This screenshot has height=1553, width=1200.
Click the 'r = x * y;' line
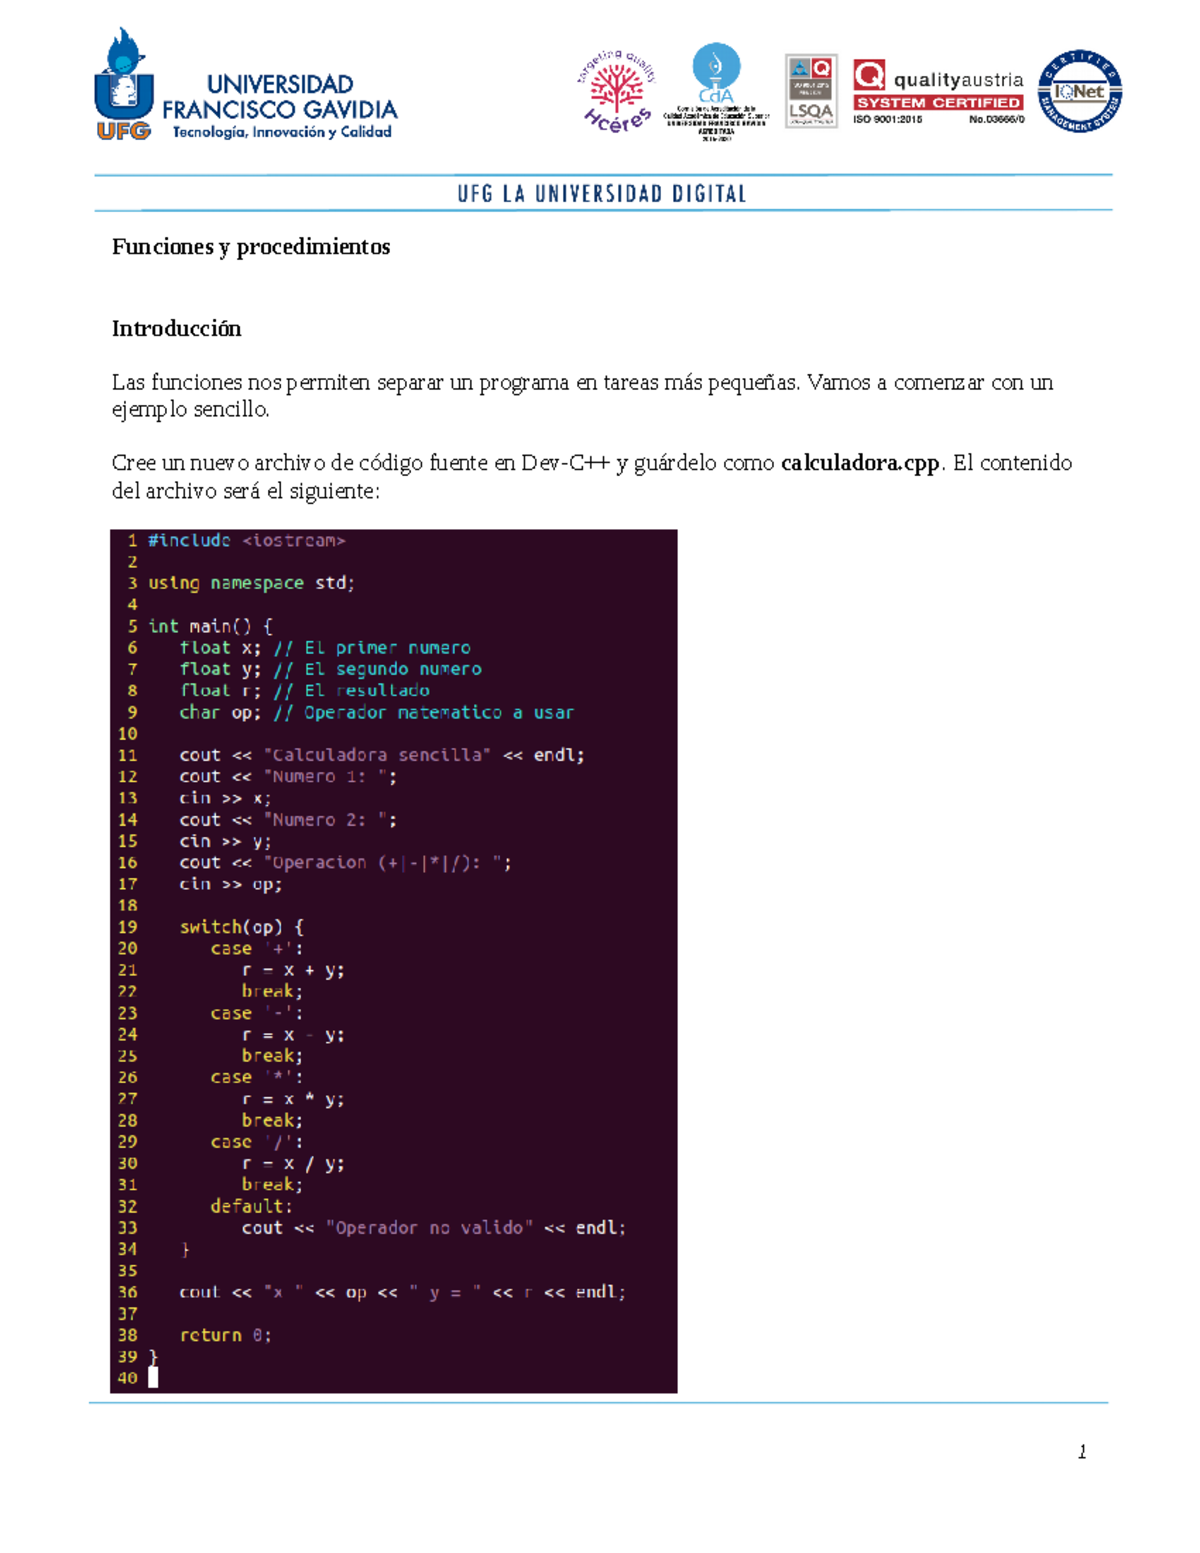pos(293,1099)
